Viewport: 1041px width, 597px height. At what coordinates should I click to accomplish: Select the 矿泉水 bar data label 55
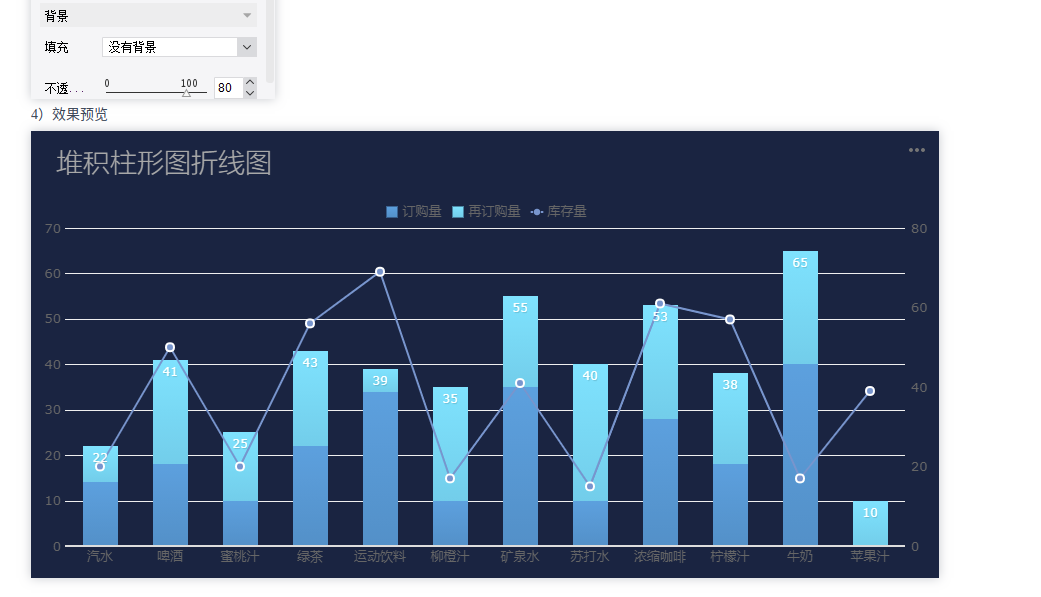point(520,308)
